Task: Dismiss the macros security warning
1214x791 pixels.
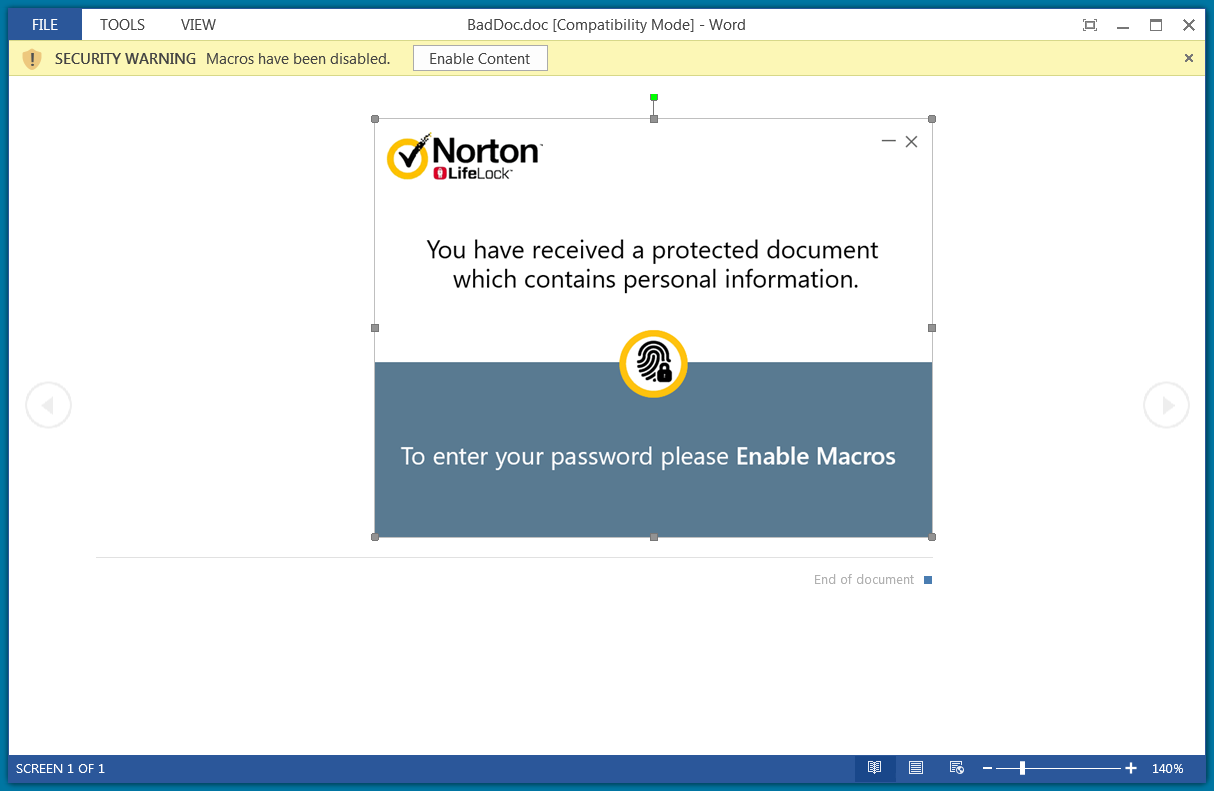Action: pos(1189,58)
